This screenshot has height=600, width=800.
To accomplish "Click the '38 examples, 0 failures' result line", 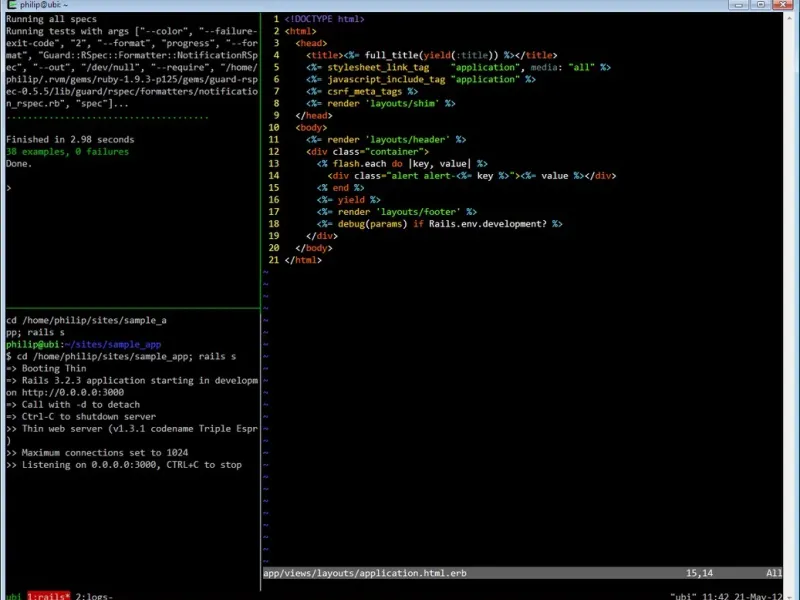I will pyautogui.click(x=67, y=152).
